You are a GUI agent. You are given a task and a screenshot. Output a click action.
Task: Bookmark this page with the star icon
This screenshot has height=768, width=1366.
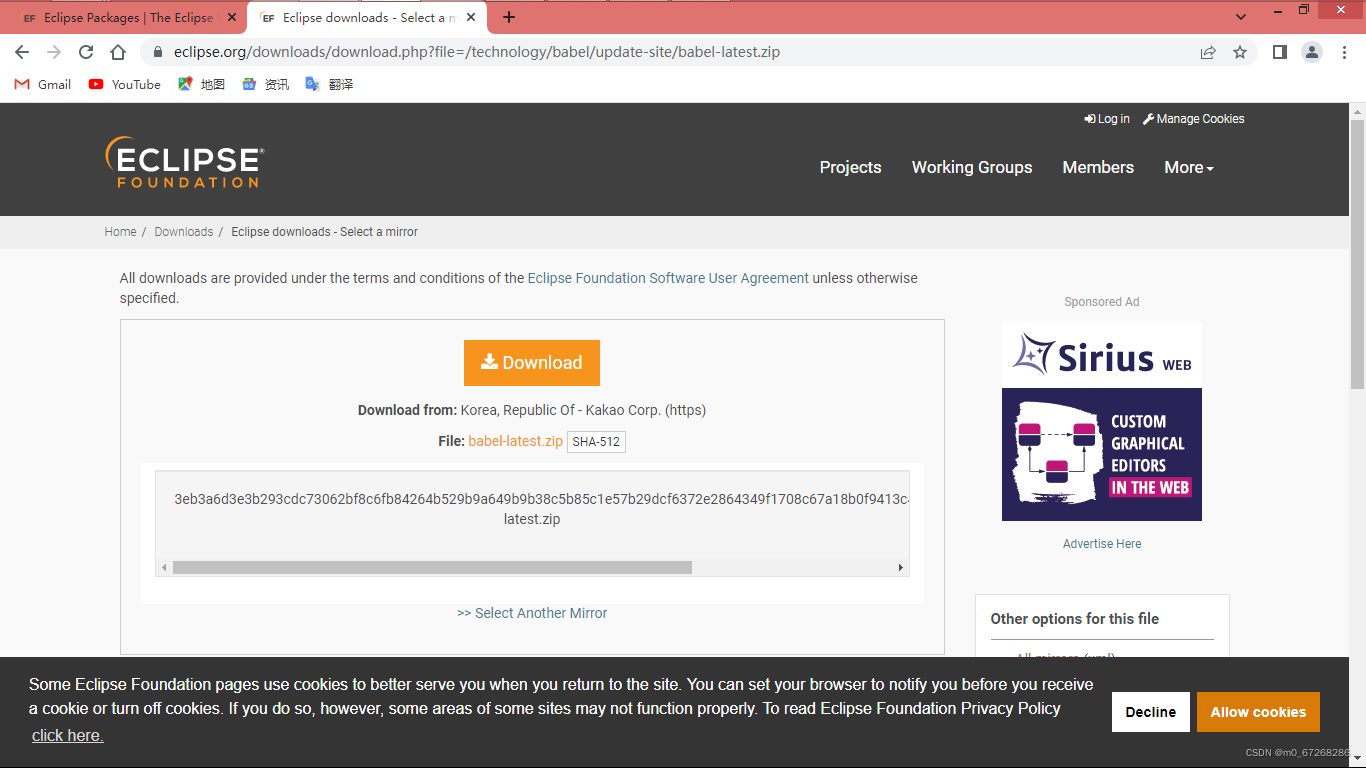(x=1240, y=52)
